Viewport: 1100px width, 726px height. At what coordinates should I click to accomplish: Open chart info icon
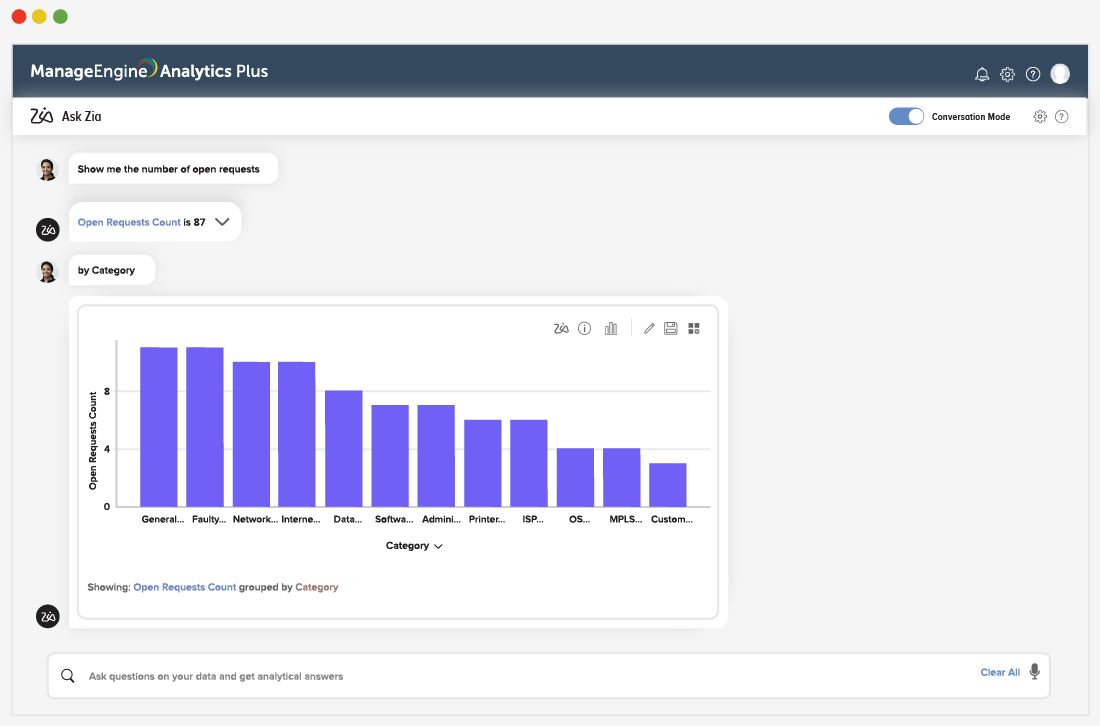pos(585,328)
